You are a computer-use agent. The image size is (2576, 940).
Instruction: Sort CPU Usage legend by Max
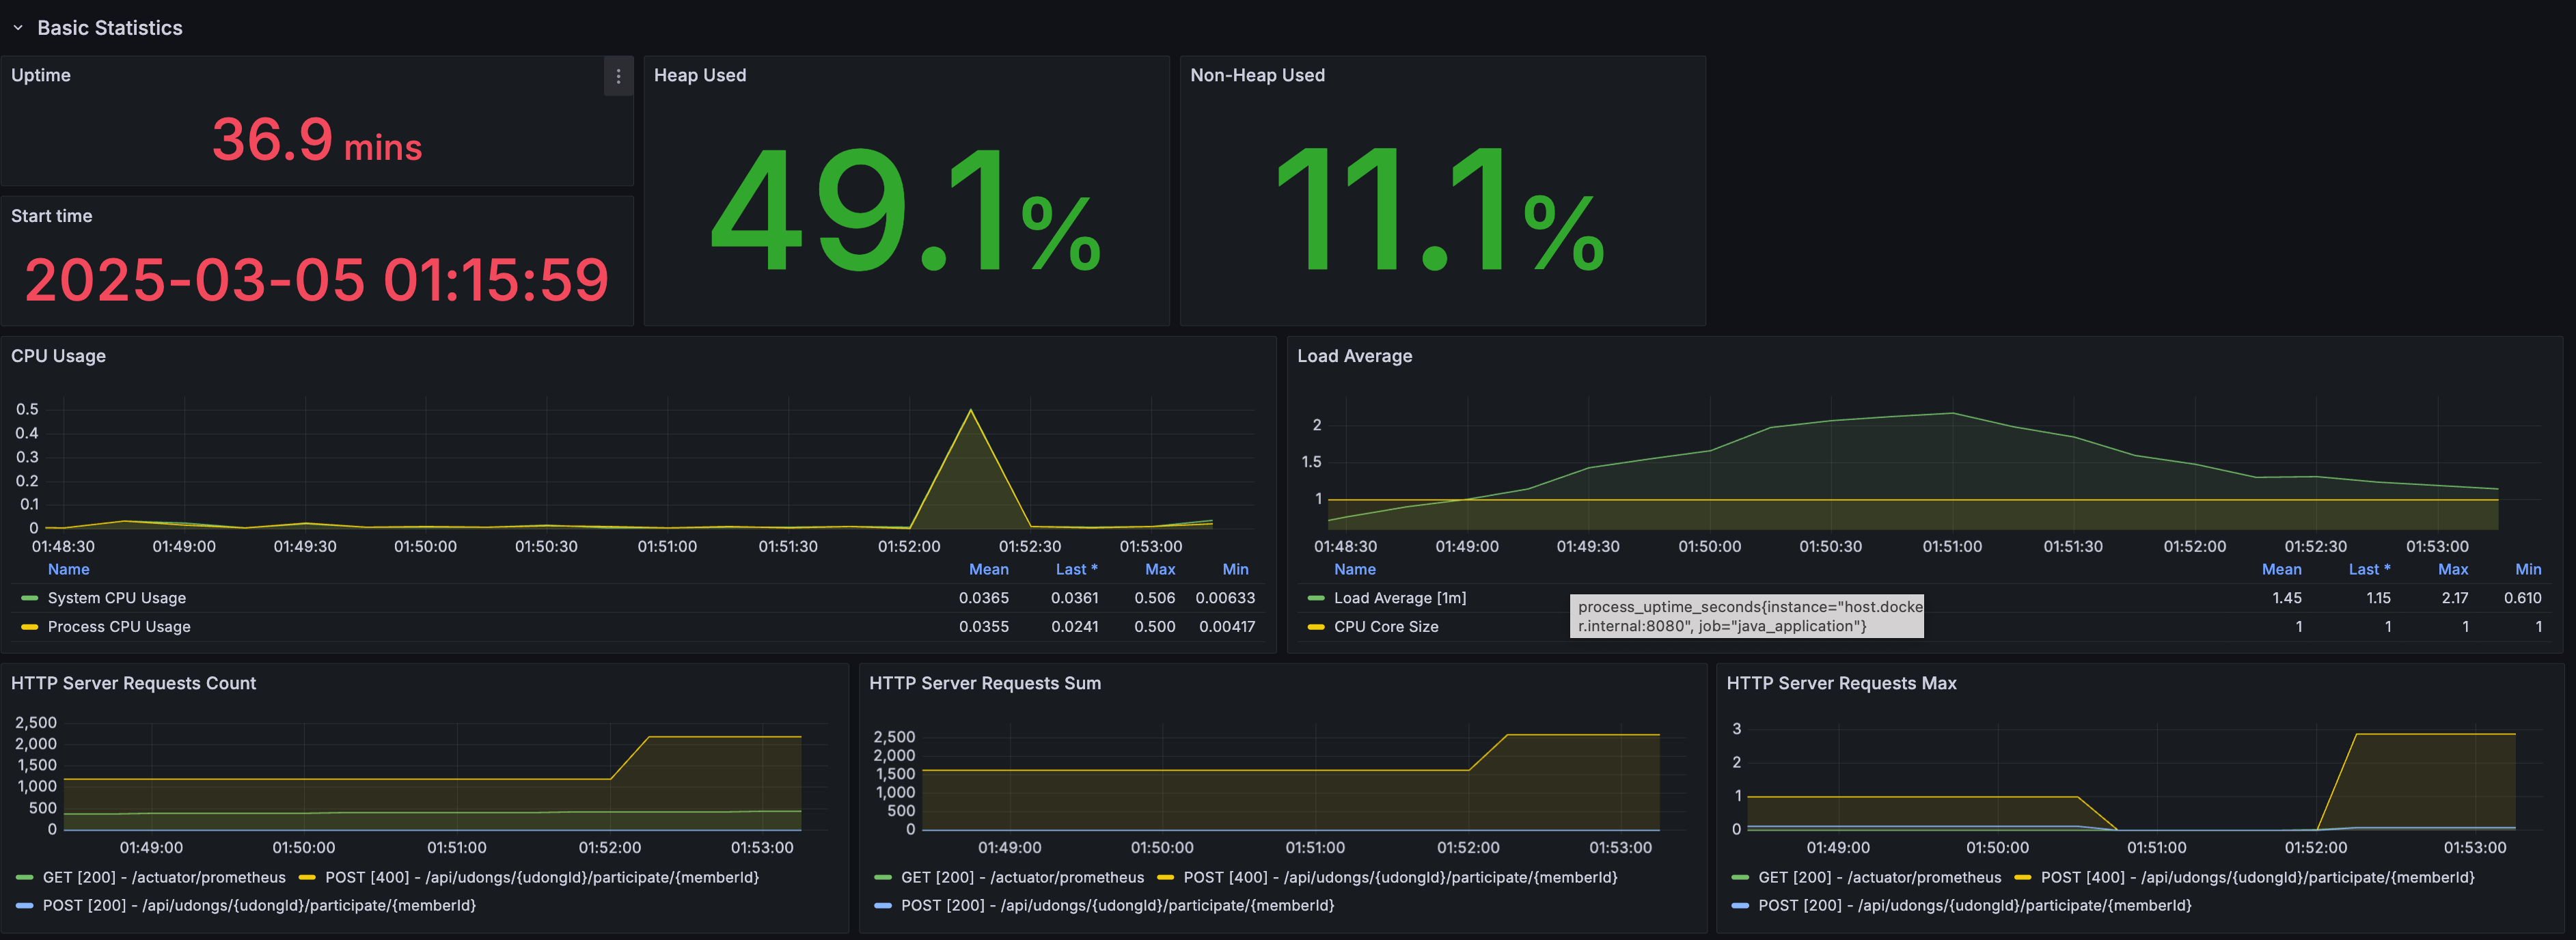1160,569
